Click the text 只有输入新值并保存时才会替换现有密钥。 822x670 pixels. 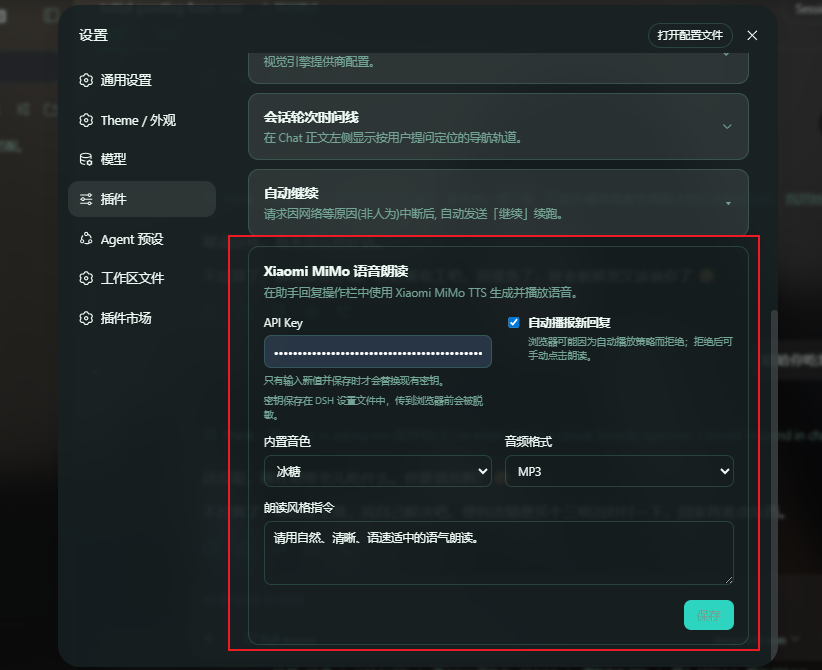pos(354,381)
